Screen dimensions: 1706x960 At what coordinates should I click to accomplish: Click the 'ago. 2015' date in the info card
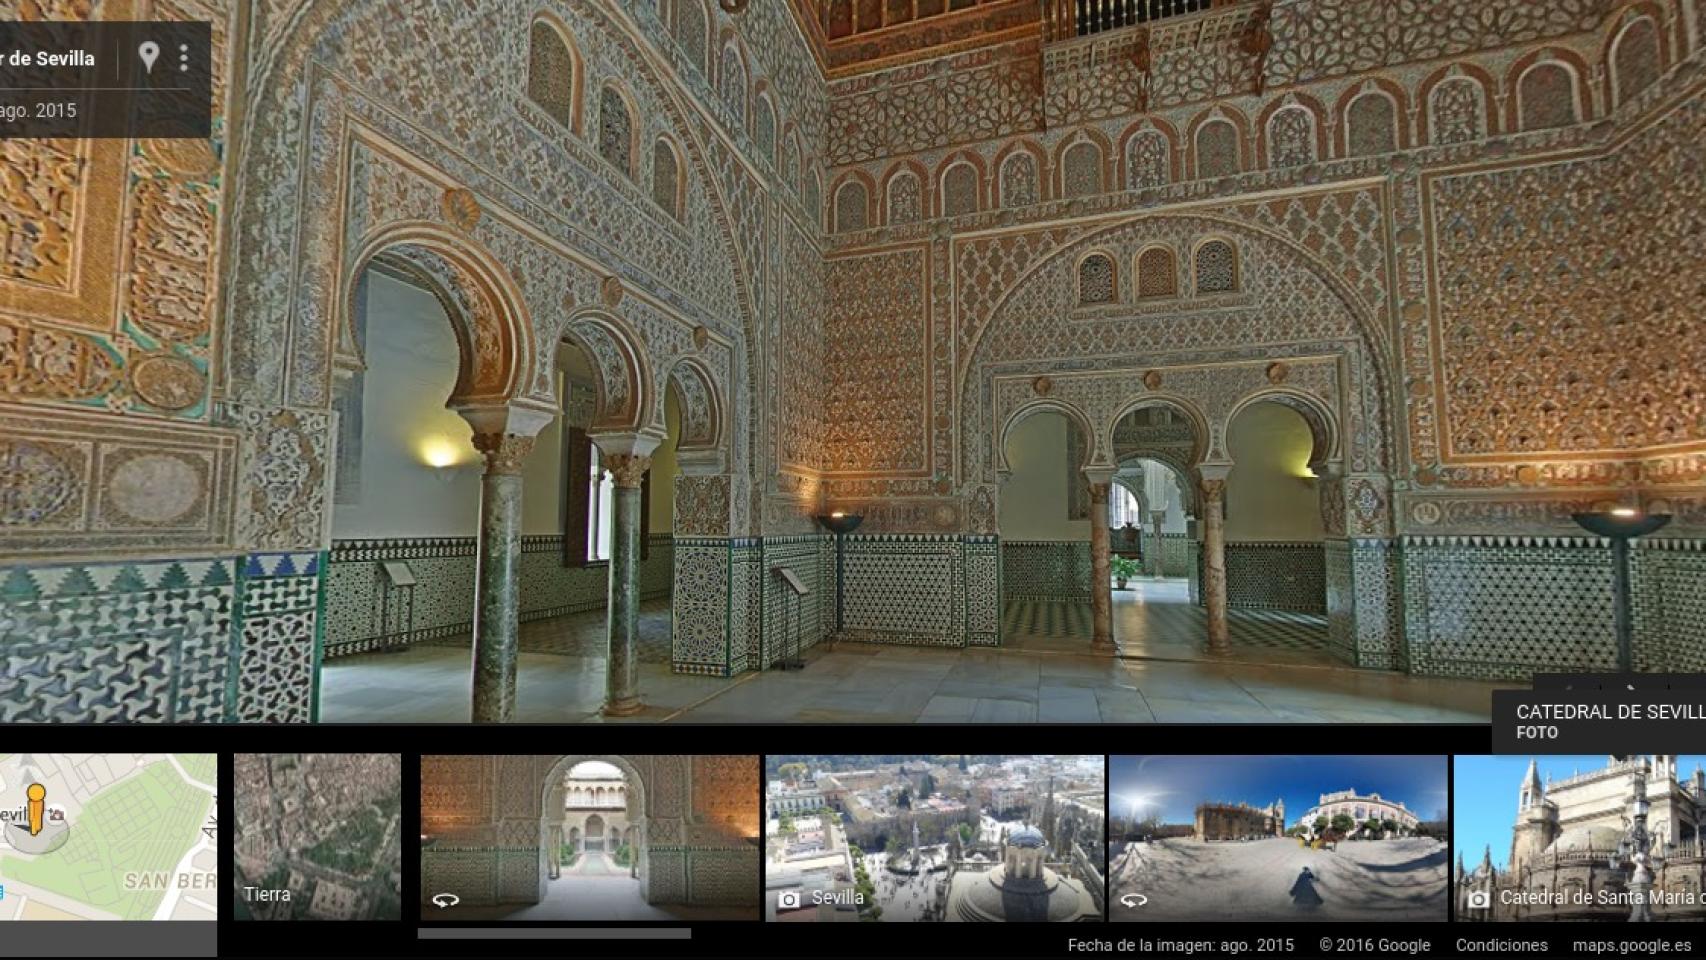(x=38, y=110)
